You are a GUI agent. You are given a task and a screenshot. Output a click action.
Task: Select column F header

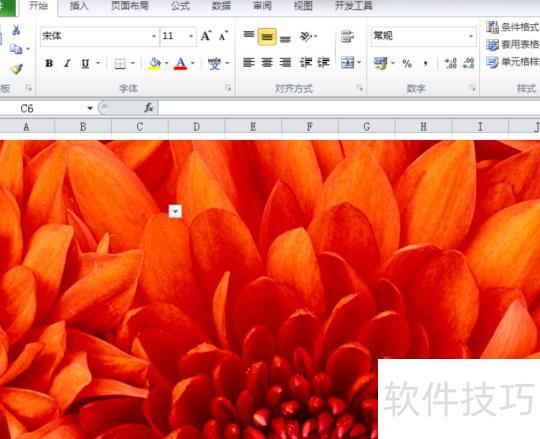click(310, 127)
